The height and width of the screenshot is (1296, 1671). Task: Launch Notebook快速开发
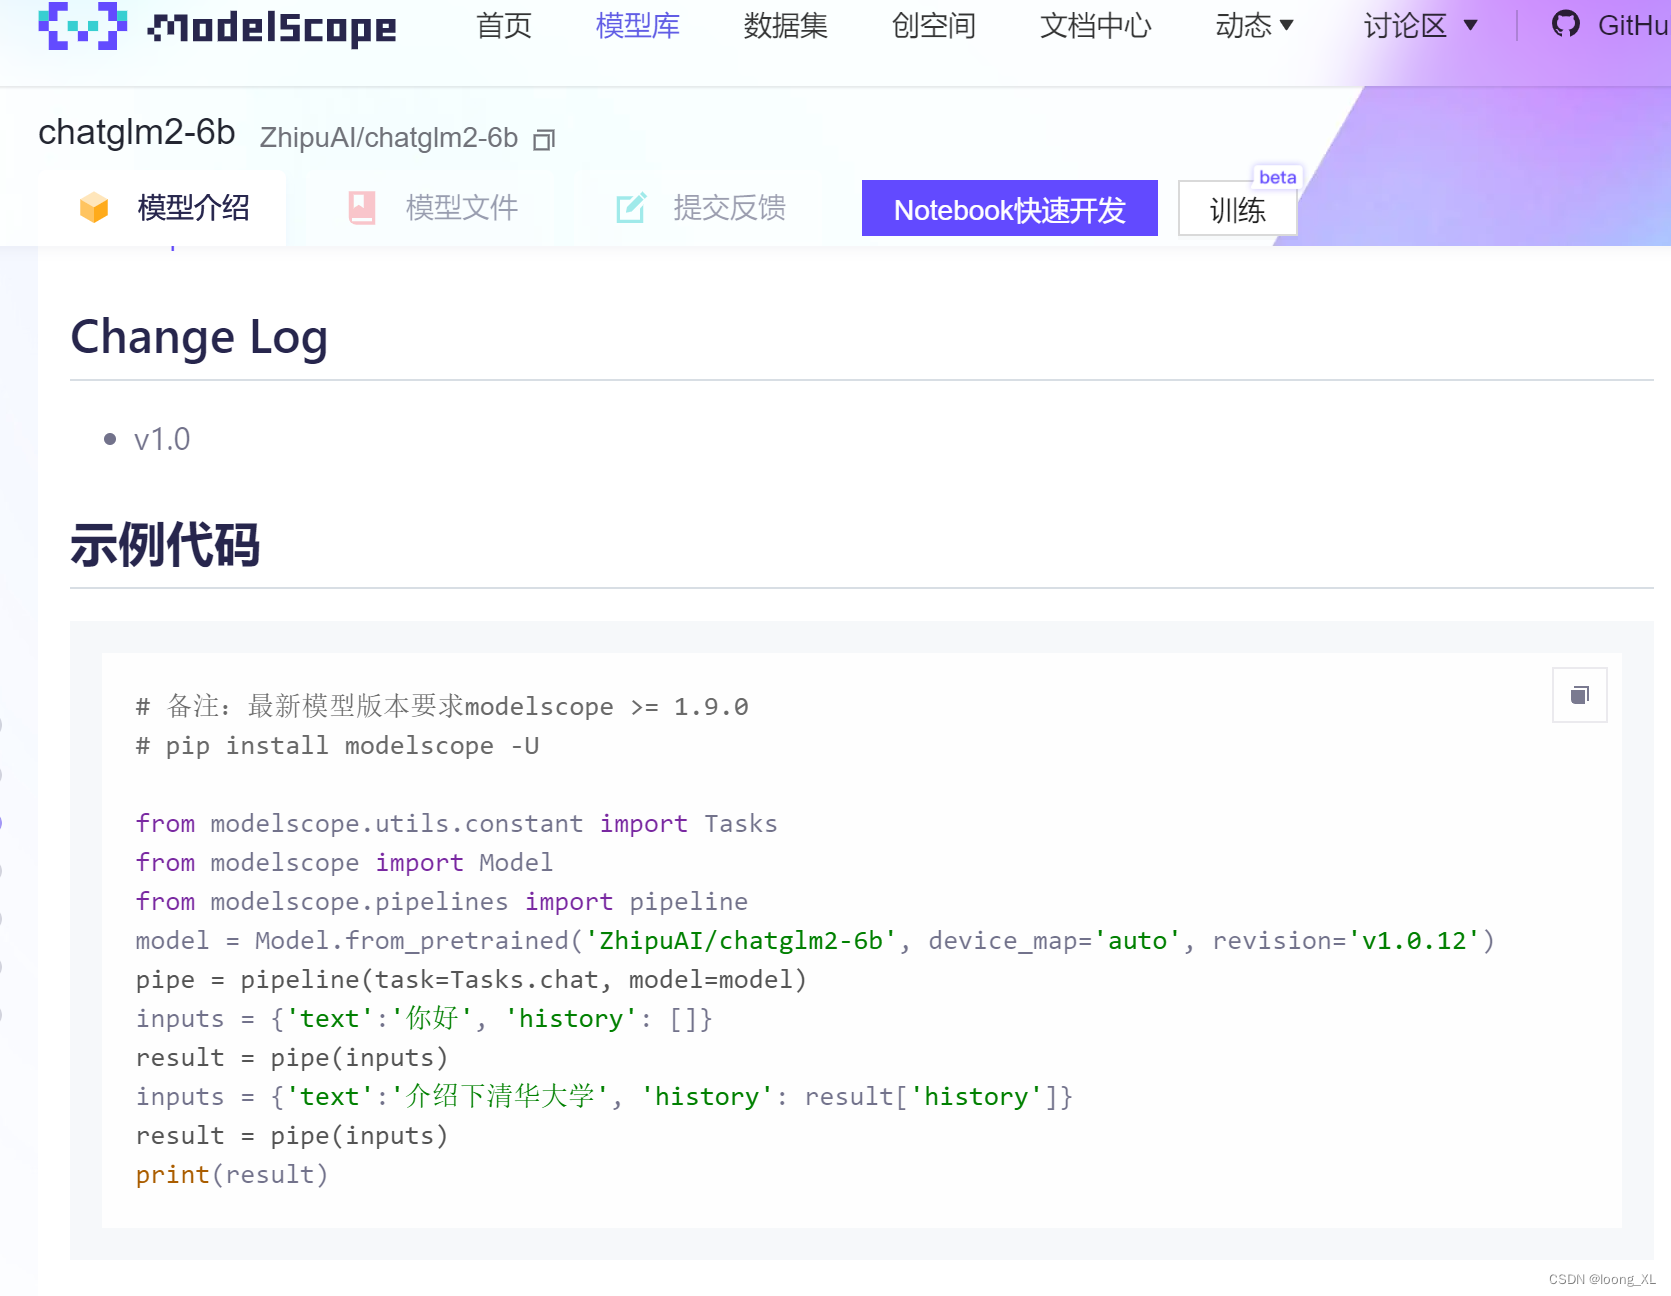point(1009,209)
